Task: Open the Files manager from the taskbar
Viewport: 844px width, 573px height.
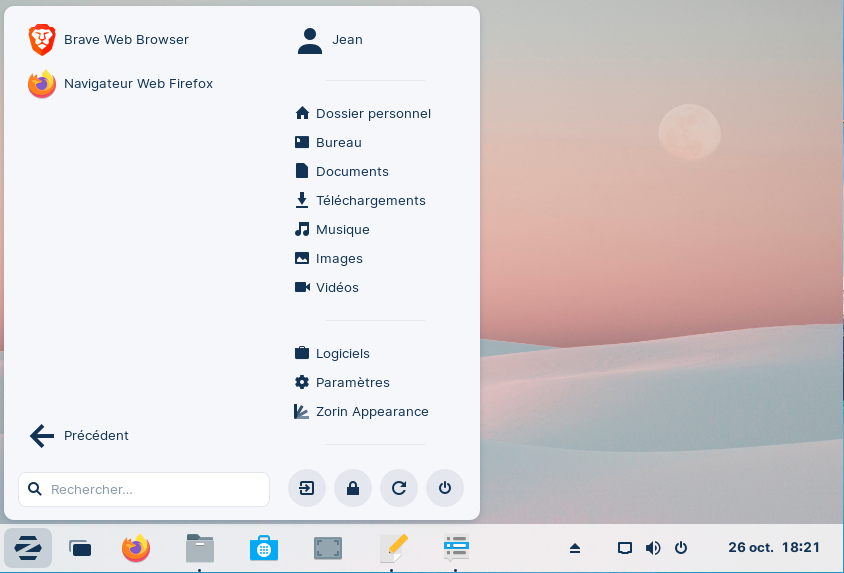Action: point(200,548)
